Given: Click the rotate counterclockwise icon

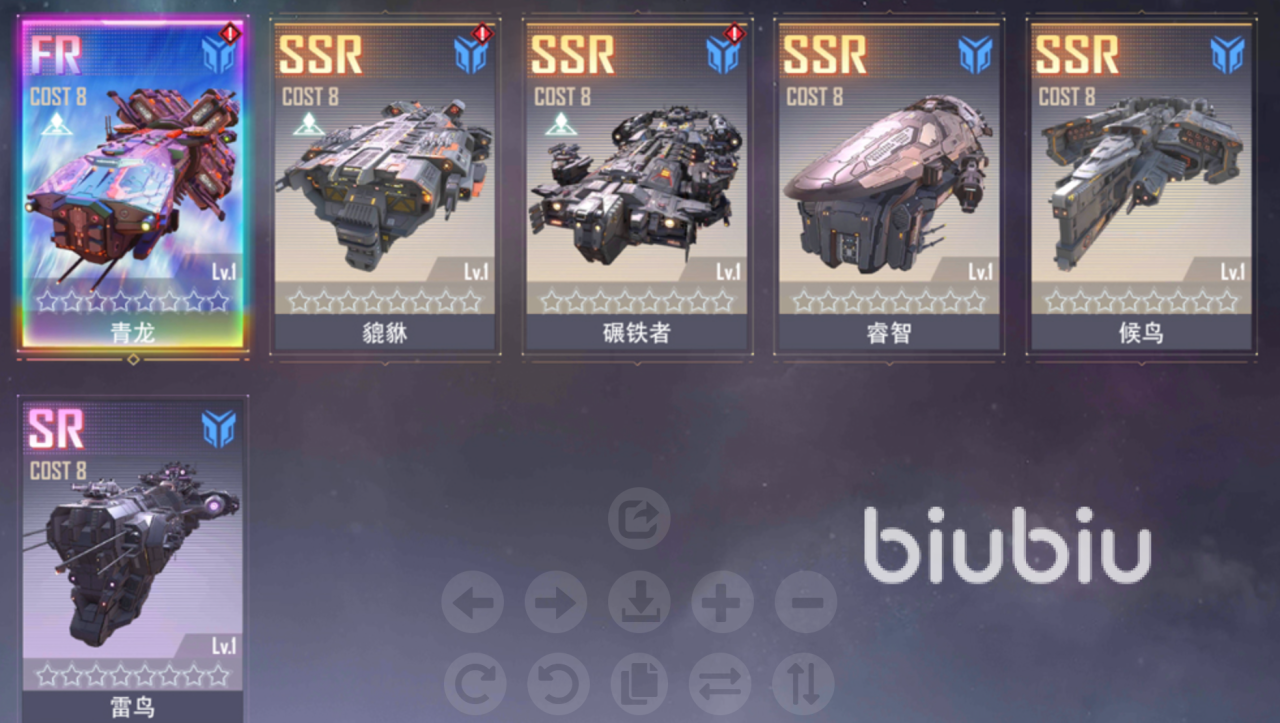Looking at the screenshot, I should 556,685.
